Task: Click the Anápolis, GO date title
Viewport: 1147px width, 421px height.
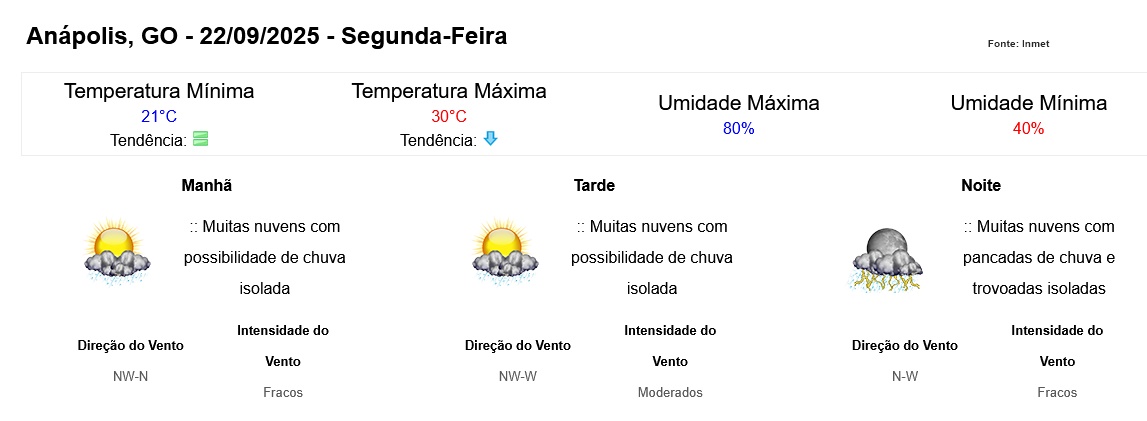Action: coord(266,37)
